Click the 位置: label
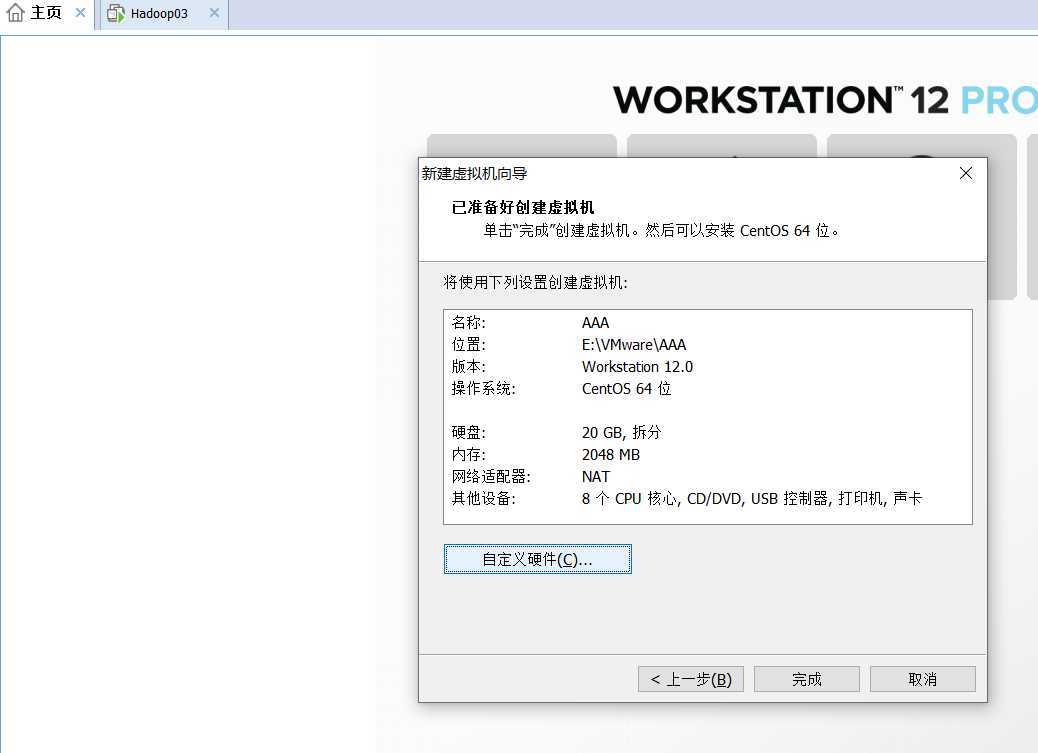This screenshot has width=1038, height=753. pos(468,344)
